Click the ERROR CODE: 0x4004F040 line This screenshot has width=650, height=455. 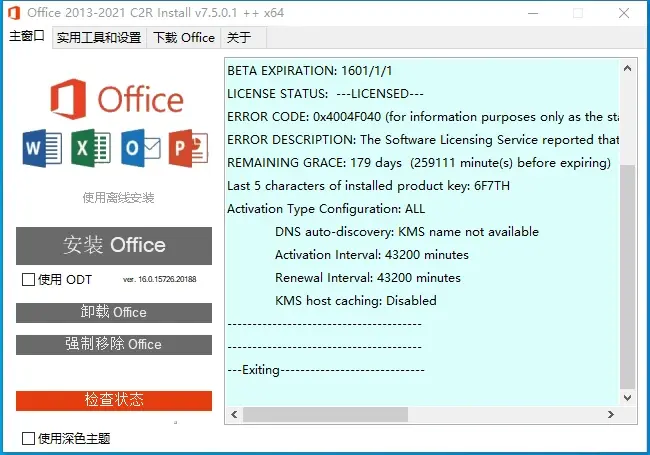[423, 117]
